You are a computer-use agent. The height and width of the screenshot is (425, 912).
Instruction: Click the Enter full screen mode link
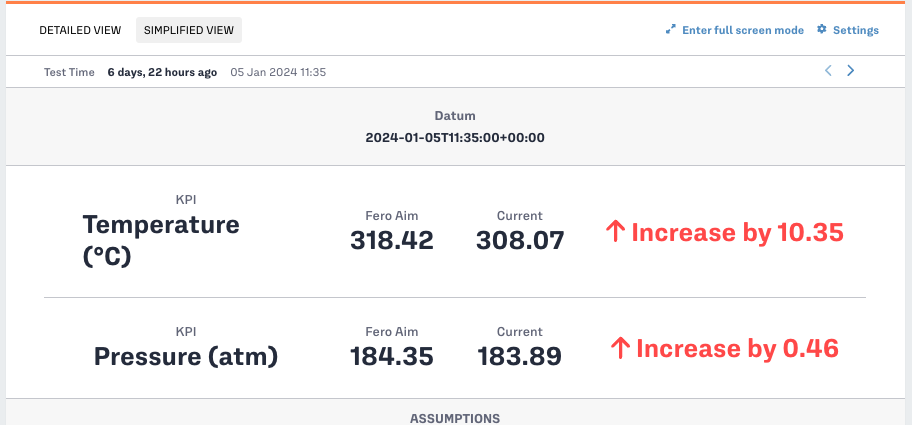point(743,30)
